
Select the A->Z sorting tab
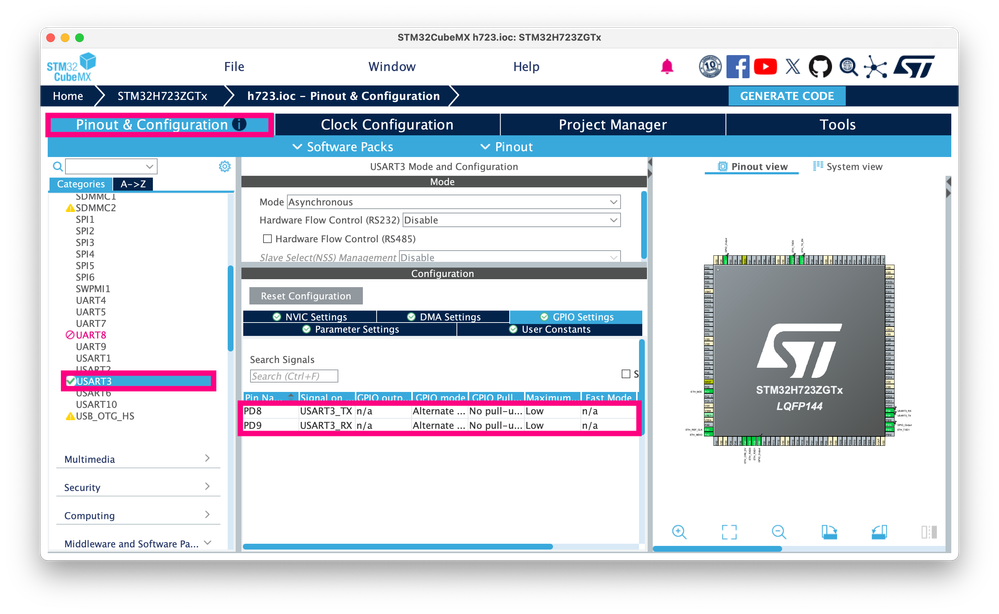point(133,184)
